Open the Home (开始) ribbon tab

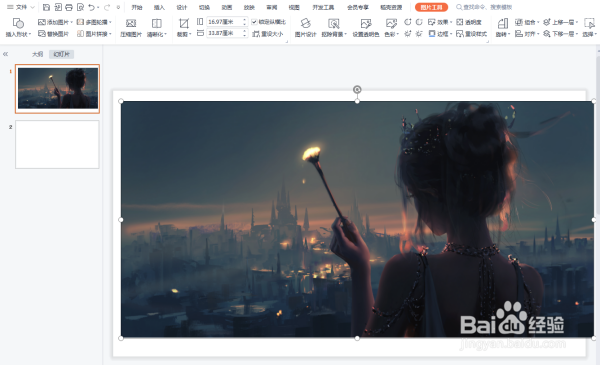137,7
